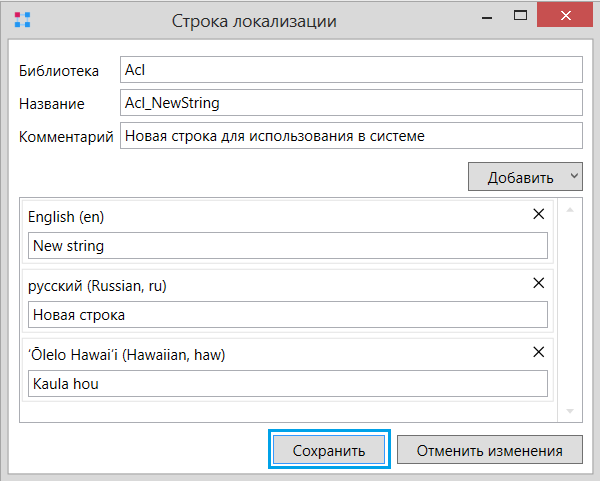The image size is (600, 481).
Task: Close the Строка локализации window
Action: tap(565, 15)
